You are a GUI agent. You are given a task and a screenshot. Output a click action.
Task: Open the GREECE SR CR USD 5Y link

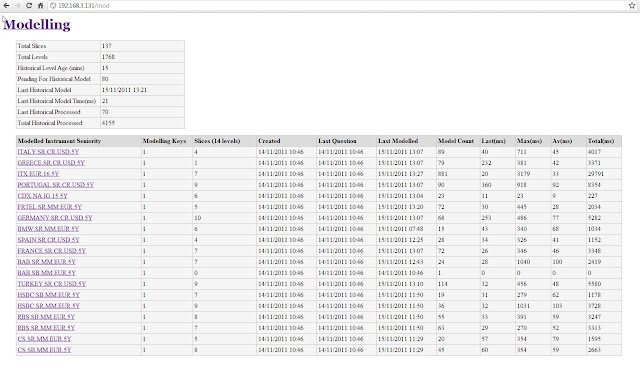51,163
